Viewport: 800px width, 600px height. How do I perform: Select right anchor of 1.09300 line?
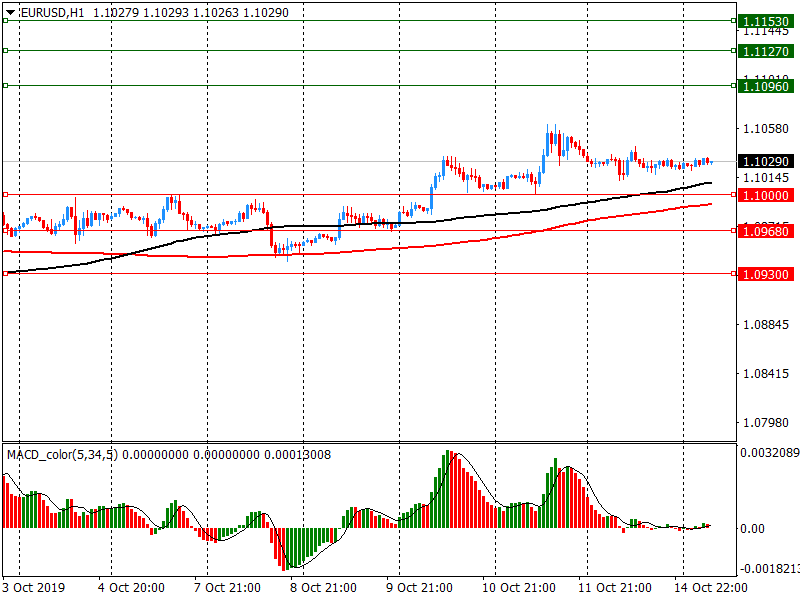point(734,273)
